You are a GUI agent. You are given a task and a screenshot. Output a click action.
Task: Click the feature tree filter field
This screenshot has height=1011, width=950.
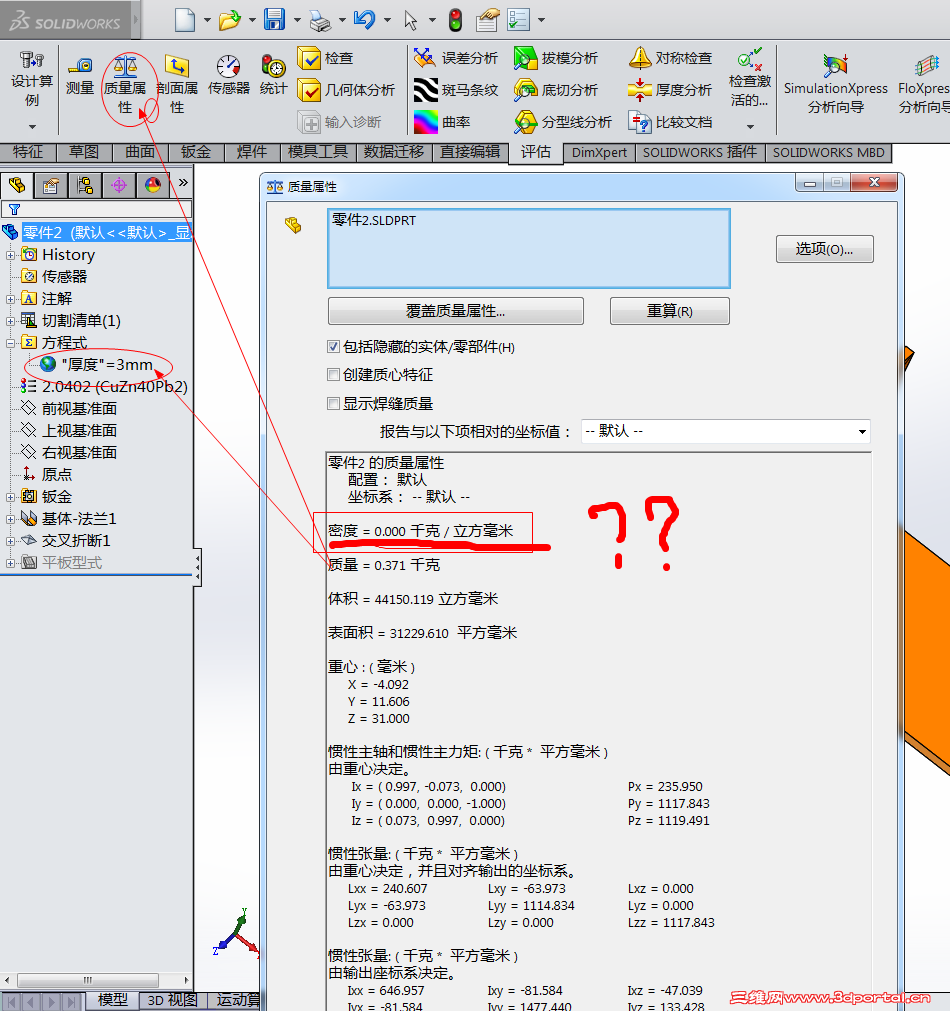[x=97, y=209]
